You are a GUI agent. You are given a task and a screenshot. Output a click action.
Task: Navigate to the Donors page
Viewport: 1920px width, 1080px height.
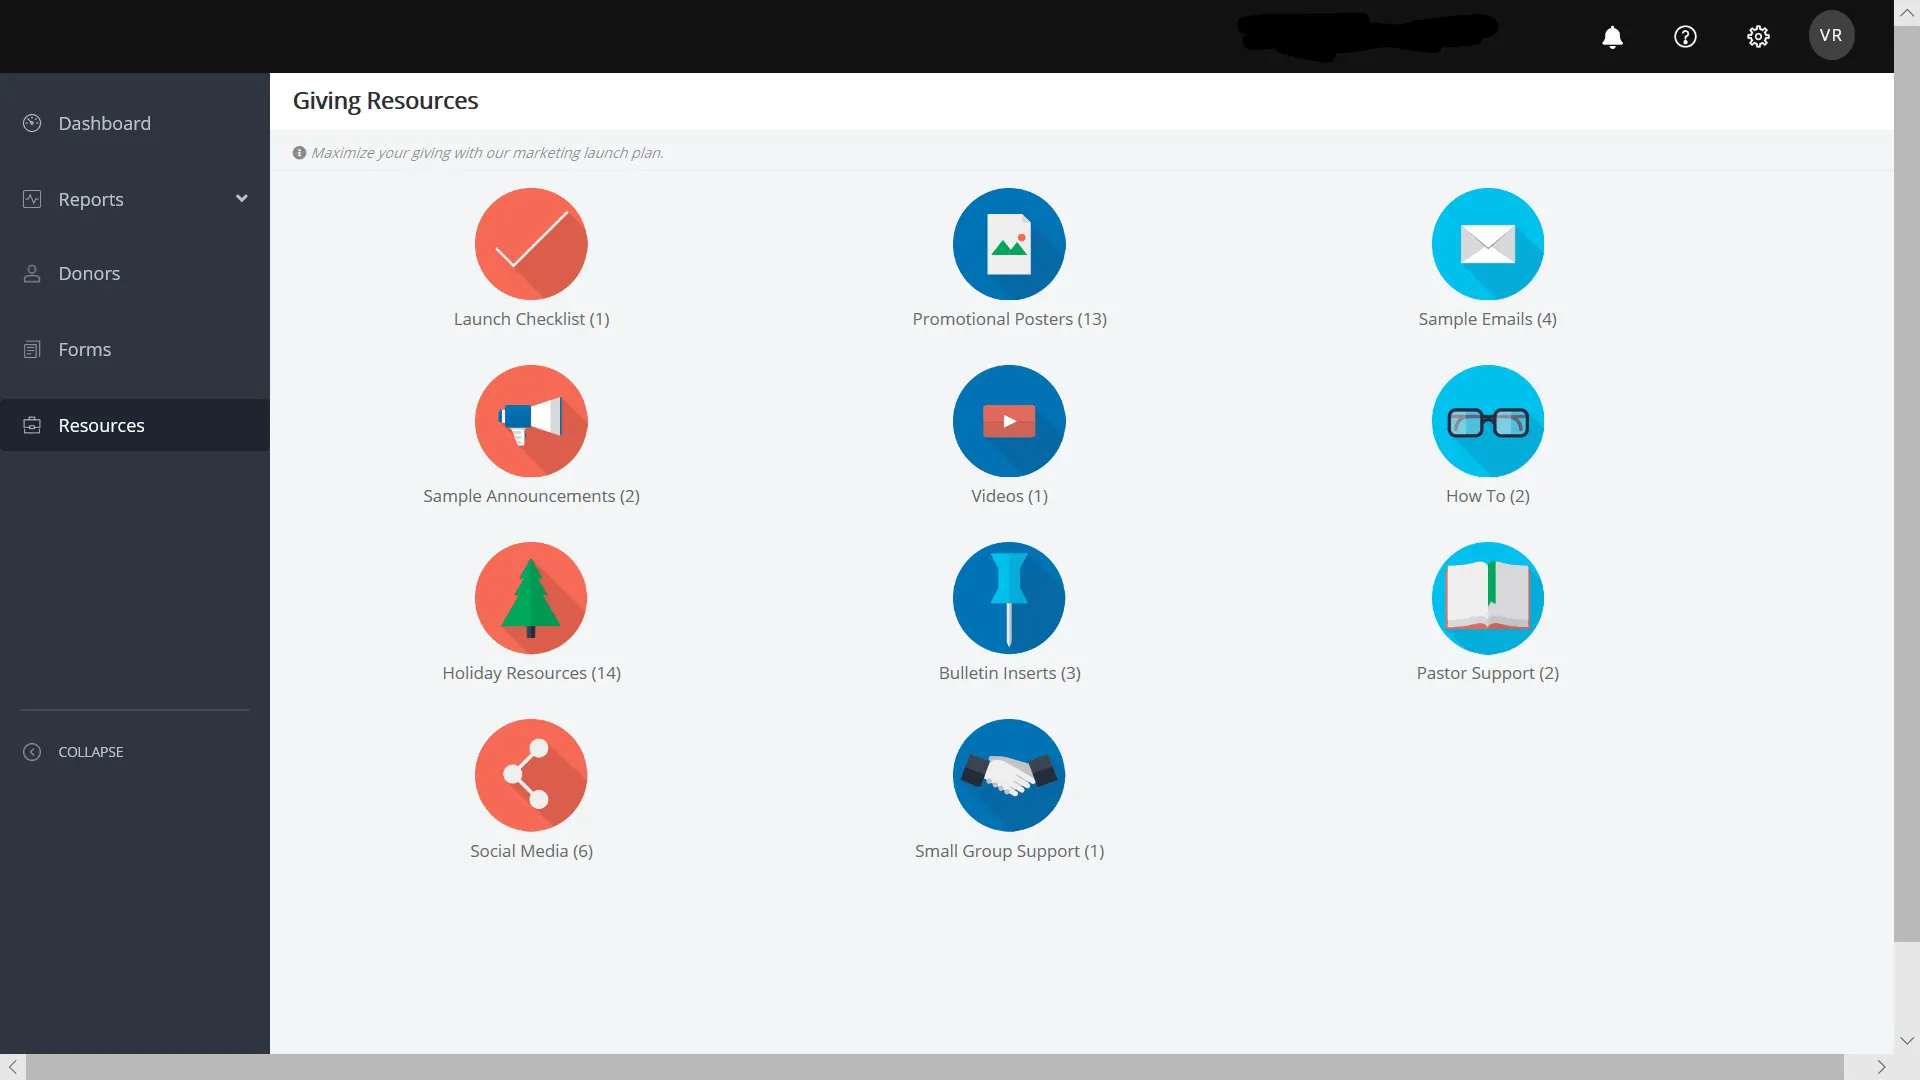89,272
